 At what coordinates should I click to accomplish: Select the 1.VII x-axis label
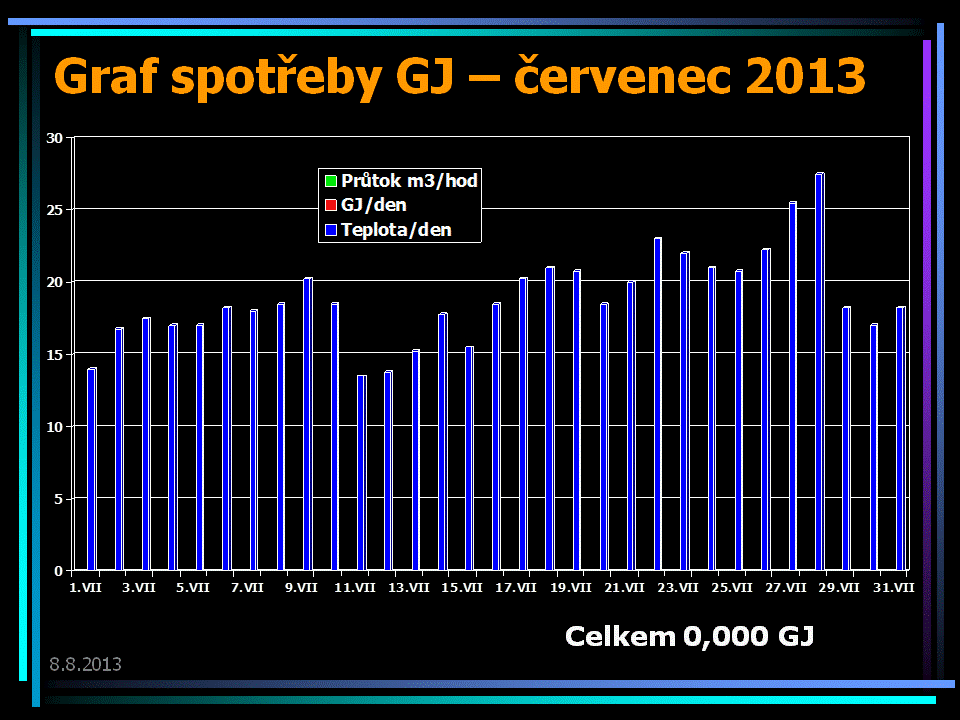coord(85,587)
